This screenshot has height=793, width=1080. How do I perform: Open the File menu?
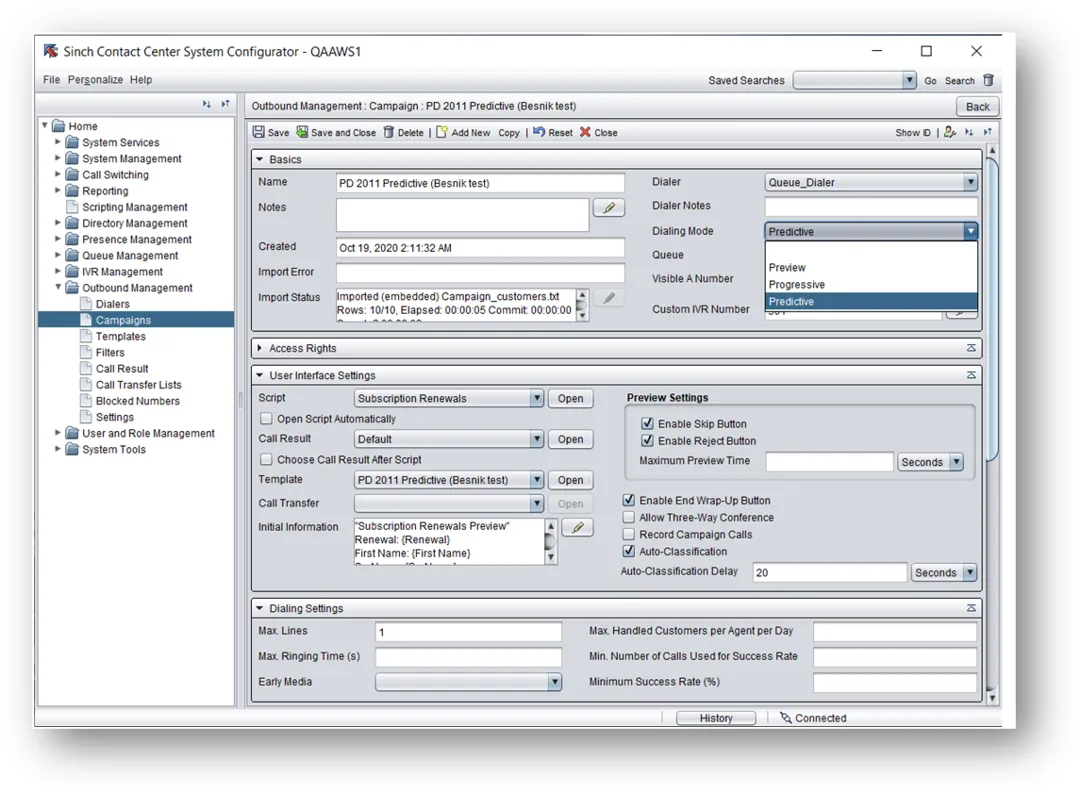tap(51, 80)
